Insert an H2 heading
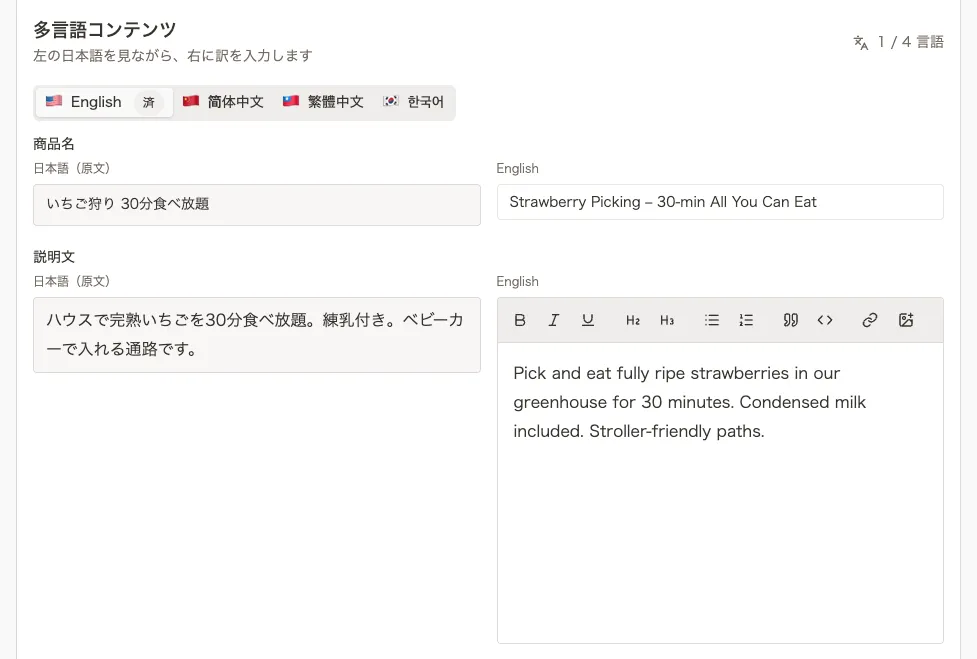Screen dimensions: 977x659 click(x=633, y=320)
